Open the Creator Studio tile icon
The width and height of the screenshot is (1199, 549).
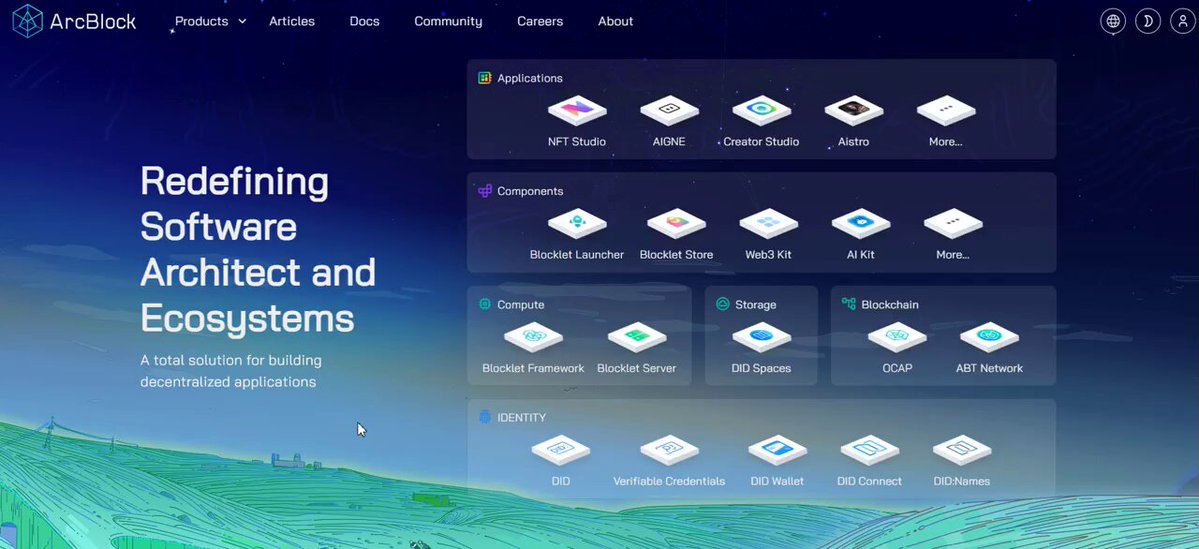[762, 111]
